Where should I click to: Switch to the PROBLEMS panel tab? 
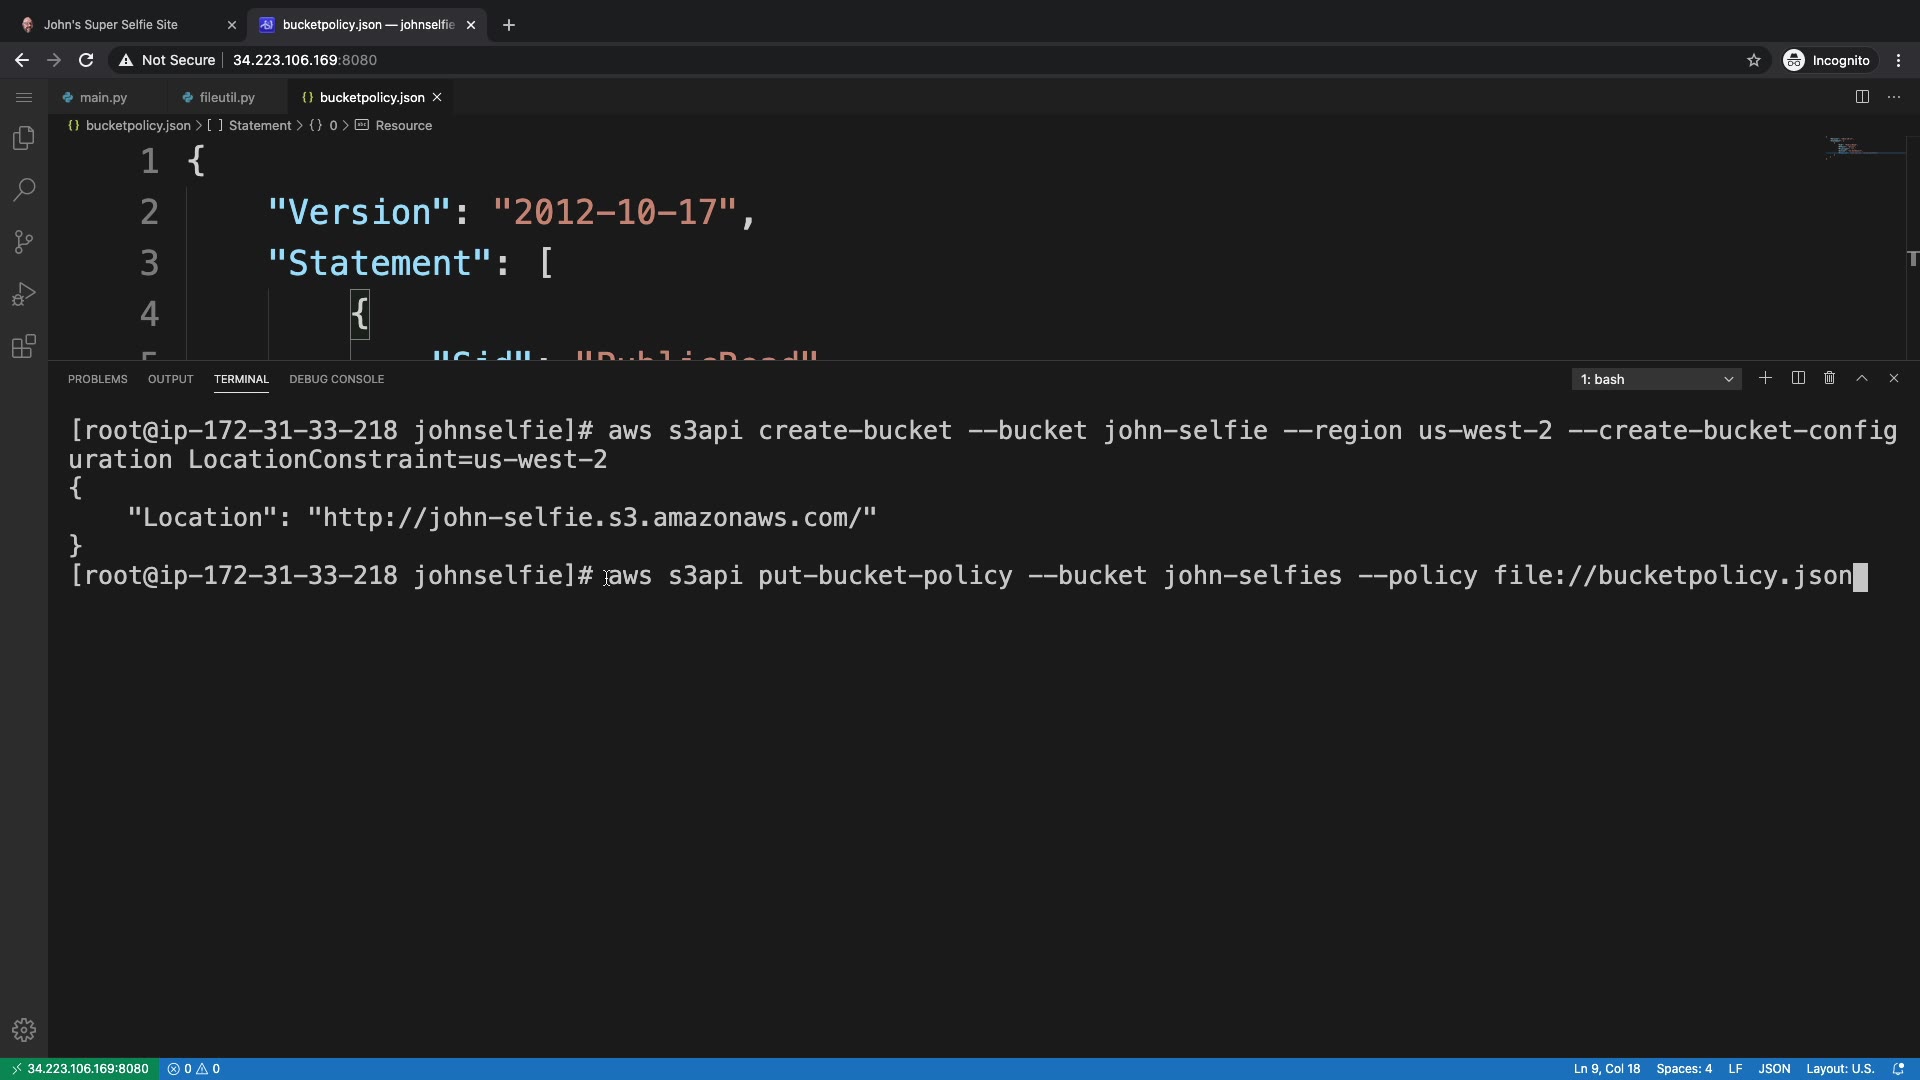(97, 379)
